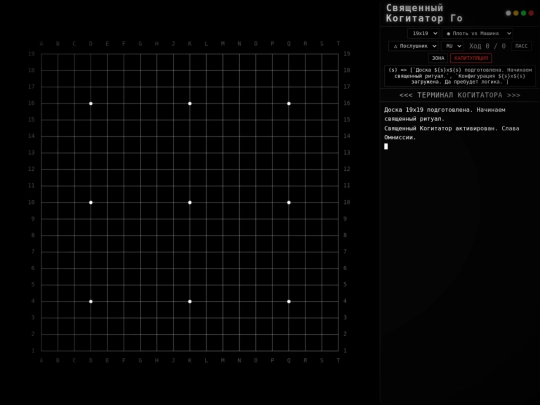Click the 'ТЕРМИНАЛ КОГИТАТОРА' terminal header
This screenshot has width=540, height=405.
coord(460,95)
